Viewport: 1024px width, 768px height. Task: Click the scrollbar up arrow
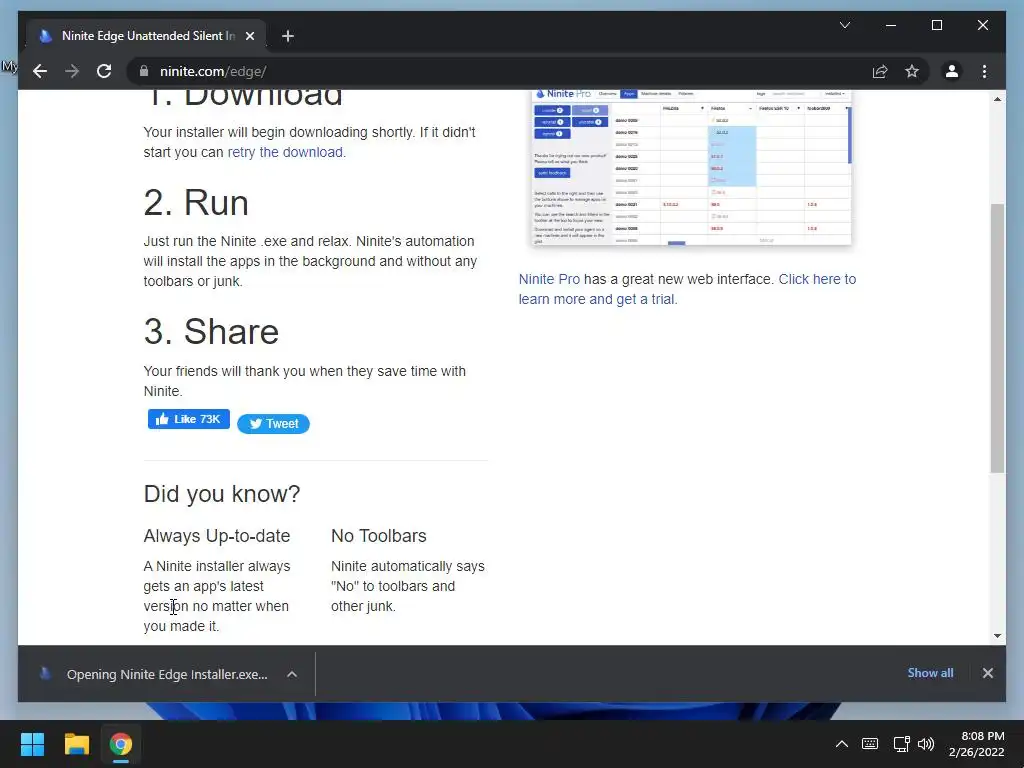[997, 99]
